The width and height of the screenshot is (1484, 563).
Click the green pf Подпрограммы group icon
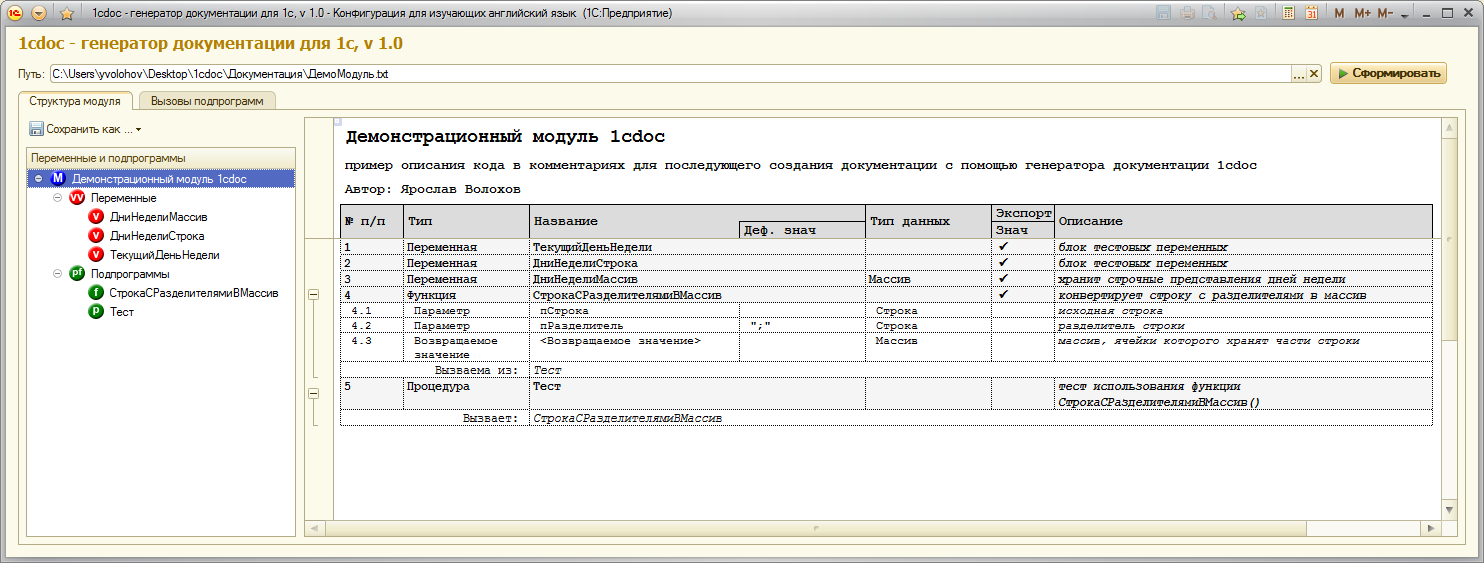pos(77,274)
